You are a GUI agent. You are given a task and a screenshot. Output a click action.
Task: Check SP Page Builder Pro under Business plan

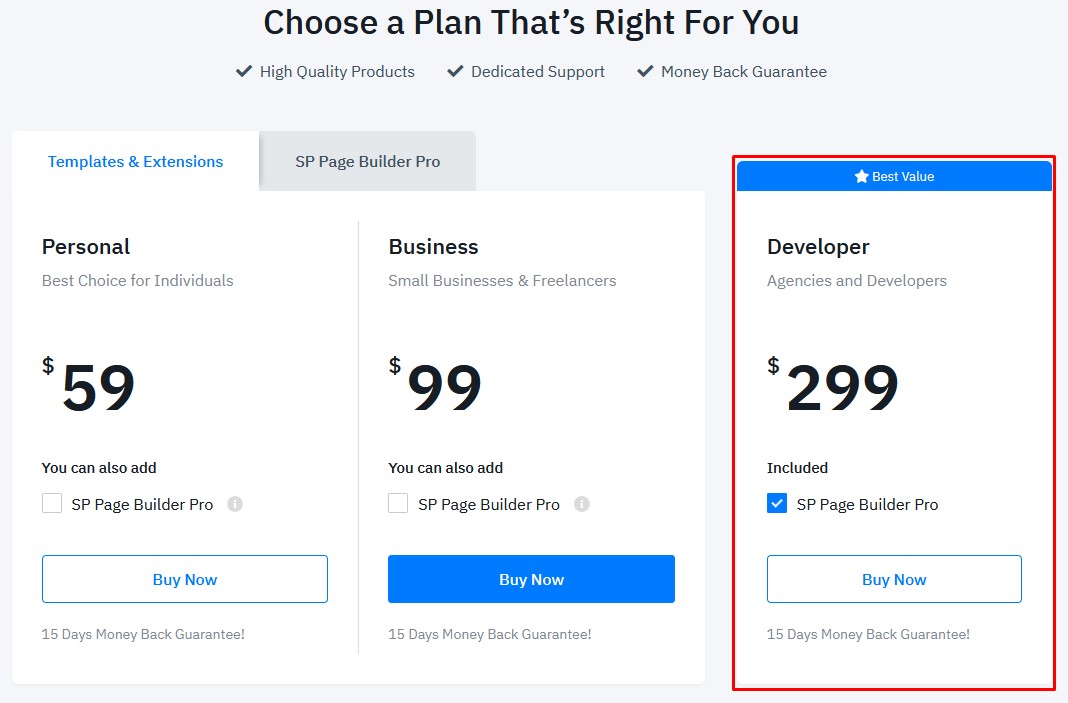click(398, 503)
